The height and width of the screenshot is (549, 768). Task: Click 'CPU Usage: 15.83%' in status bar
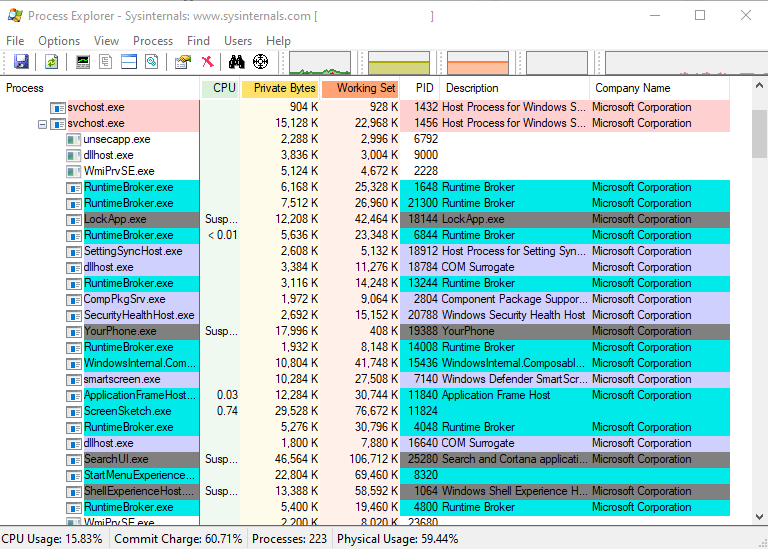click(x=51, y=539)
